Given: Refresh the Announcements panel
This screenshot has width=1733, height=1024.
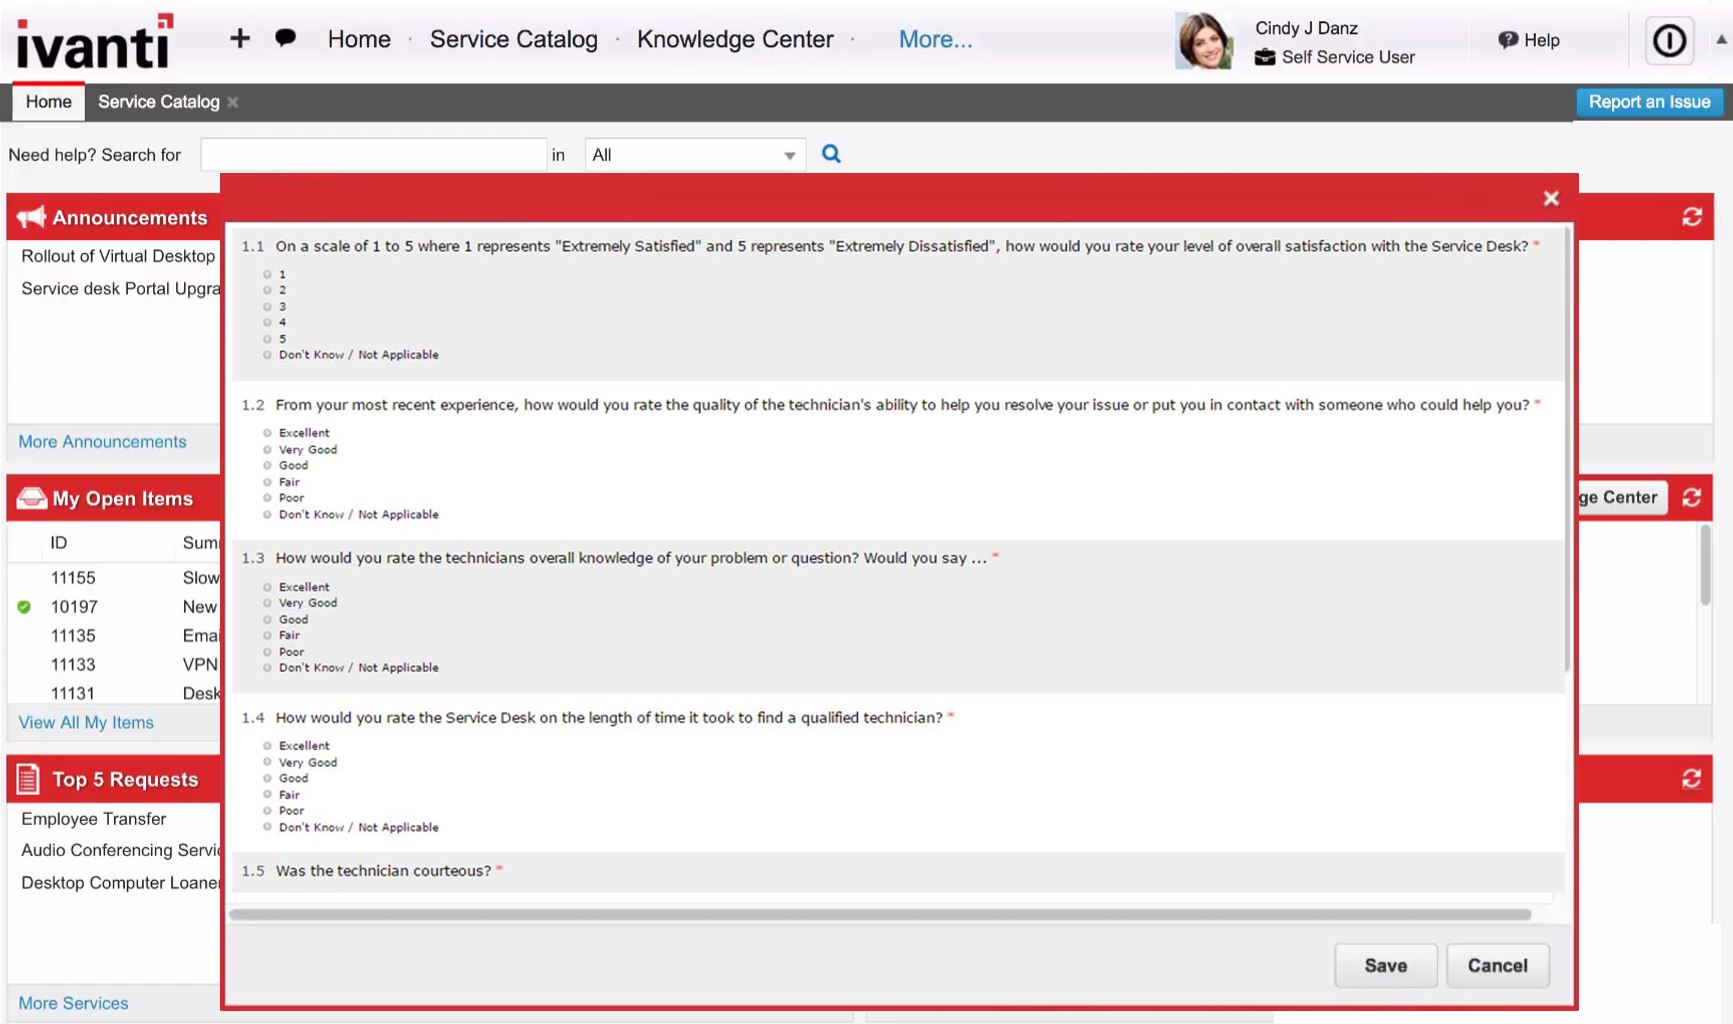Looking at the screenshot, I should click(1692, 217).
